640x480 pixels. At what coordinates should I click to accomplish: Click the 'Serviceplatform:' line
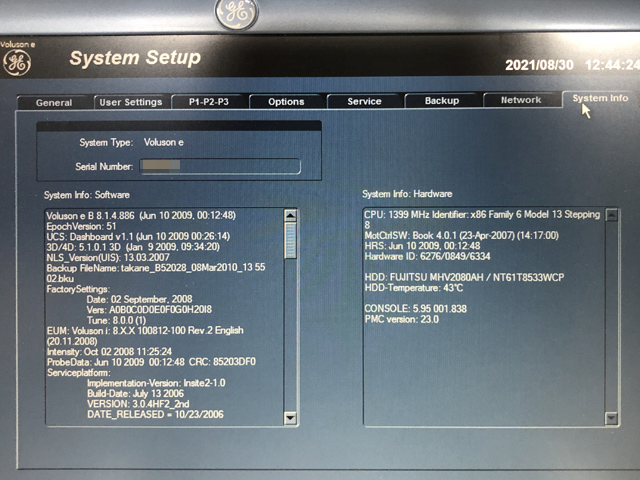coord(78,372)
